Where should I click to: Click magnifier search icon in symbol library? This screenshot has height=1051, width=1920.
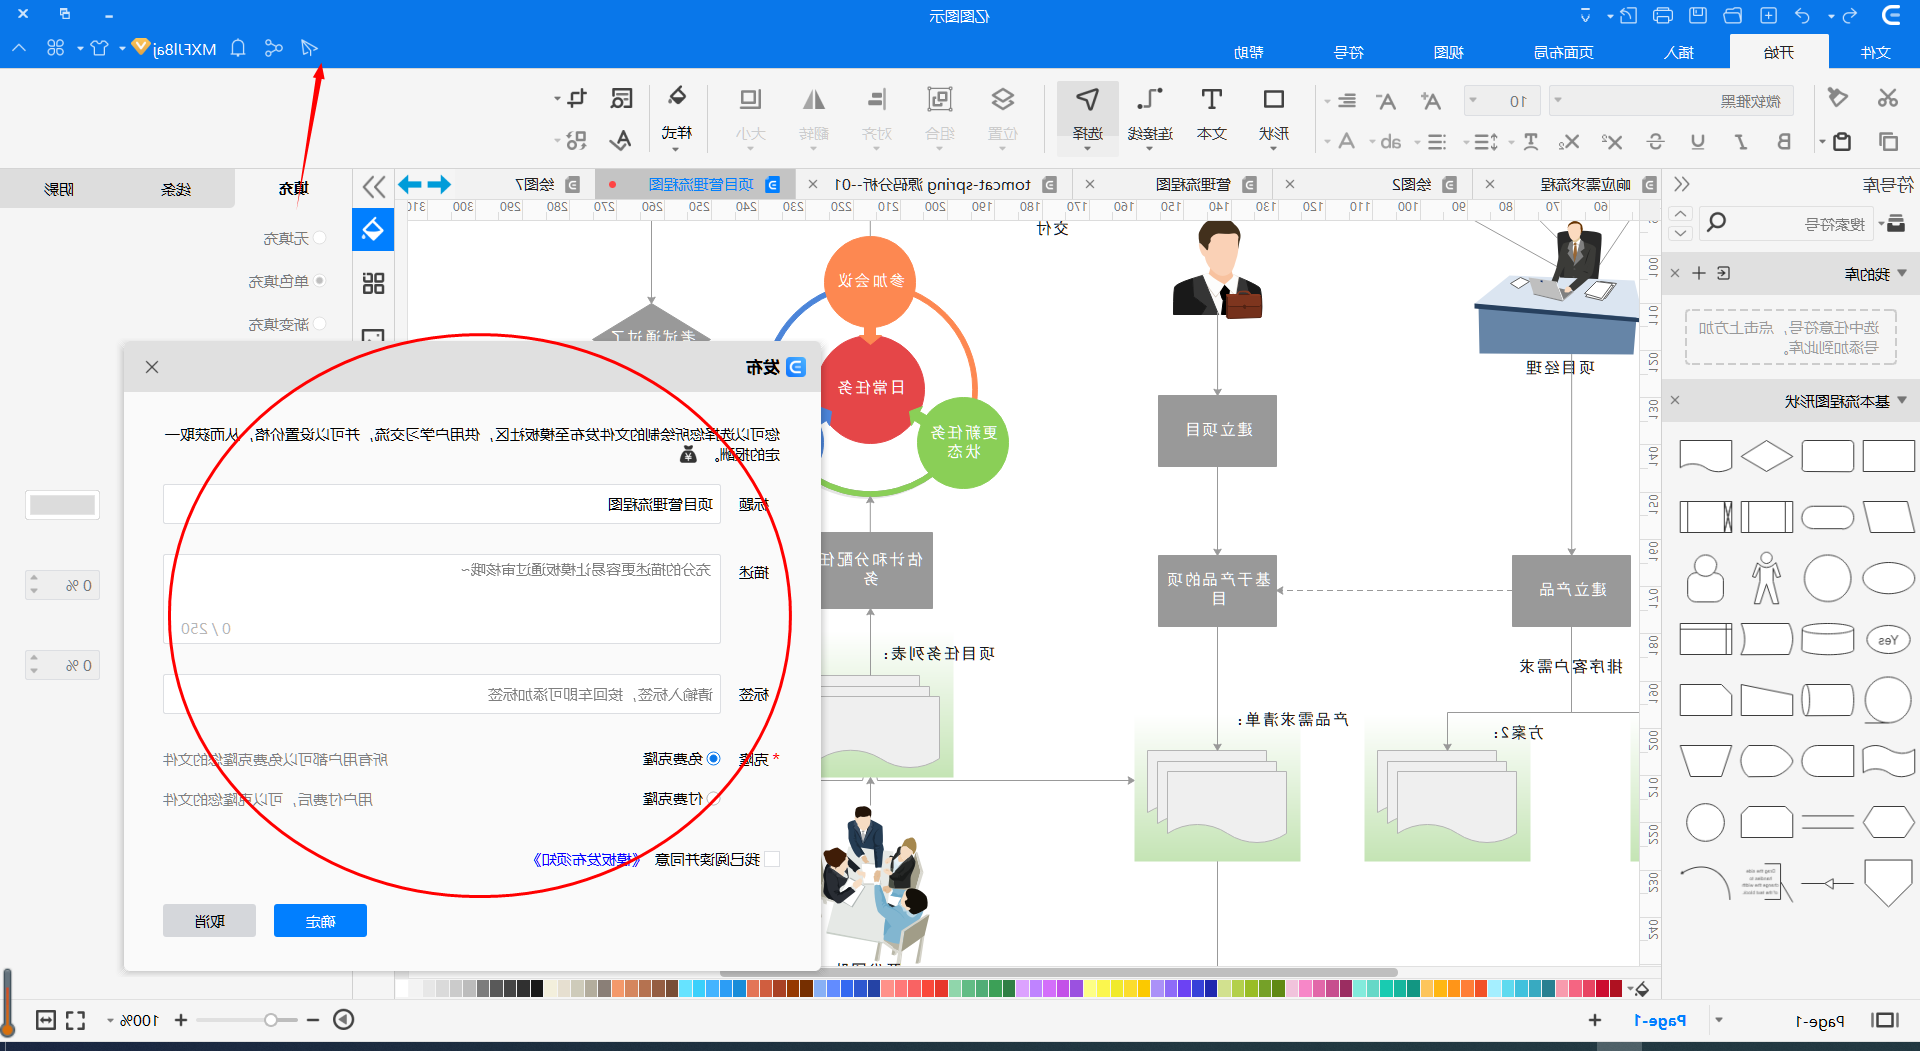tap(1716, 223)
